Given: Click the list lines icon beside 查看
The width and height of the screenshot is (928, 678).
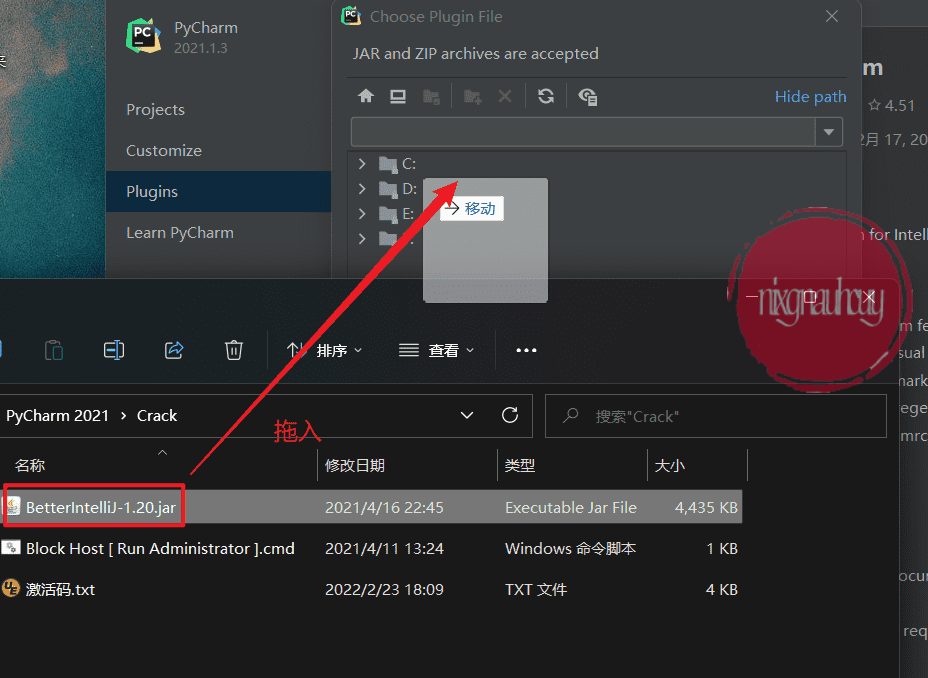Looking at the screenshot, I should (x=409, y=350).
